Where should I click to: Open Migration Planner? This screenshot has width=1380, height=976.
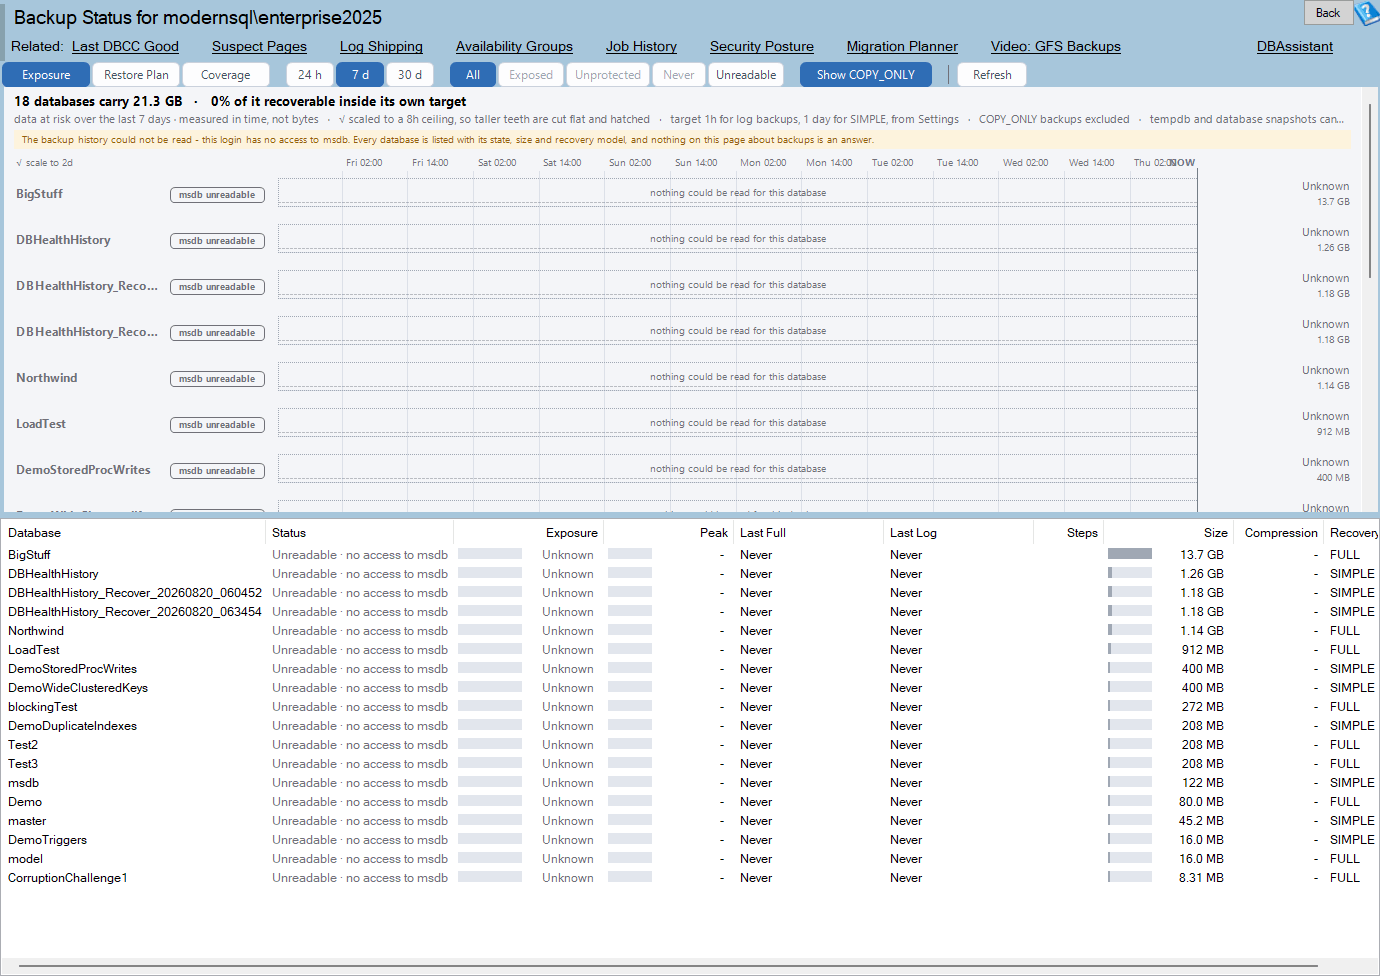902,46
